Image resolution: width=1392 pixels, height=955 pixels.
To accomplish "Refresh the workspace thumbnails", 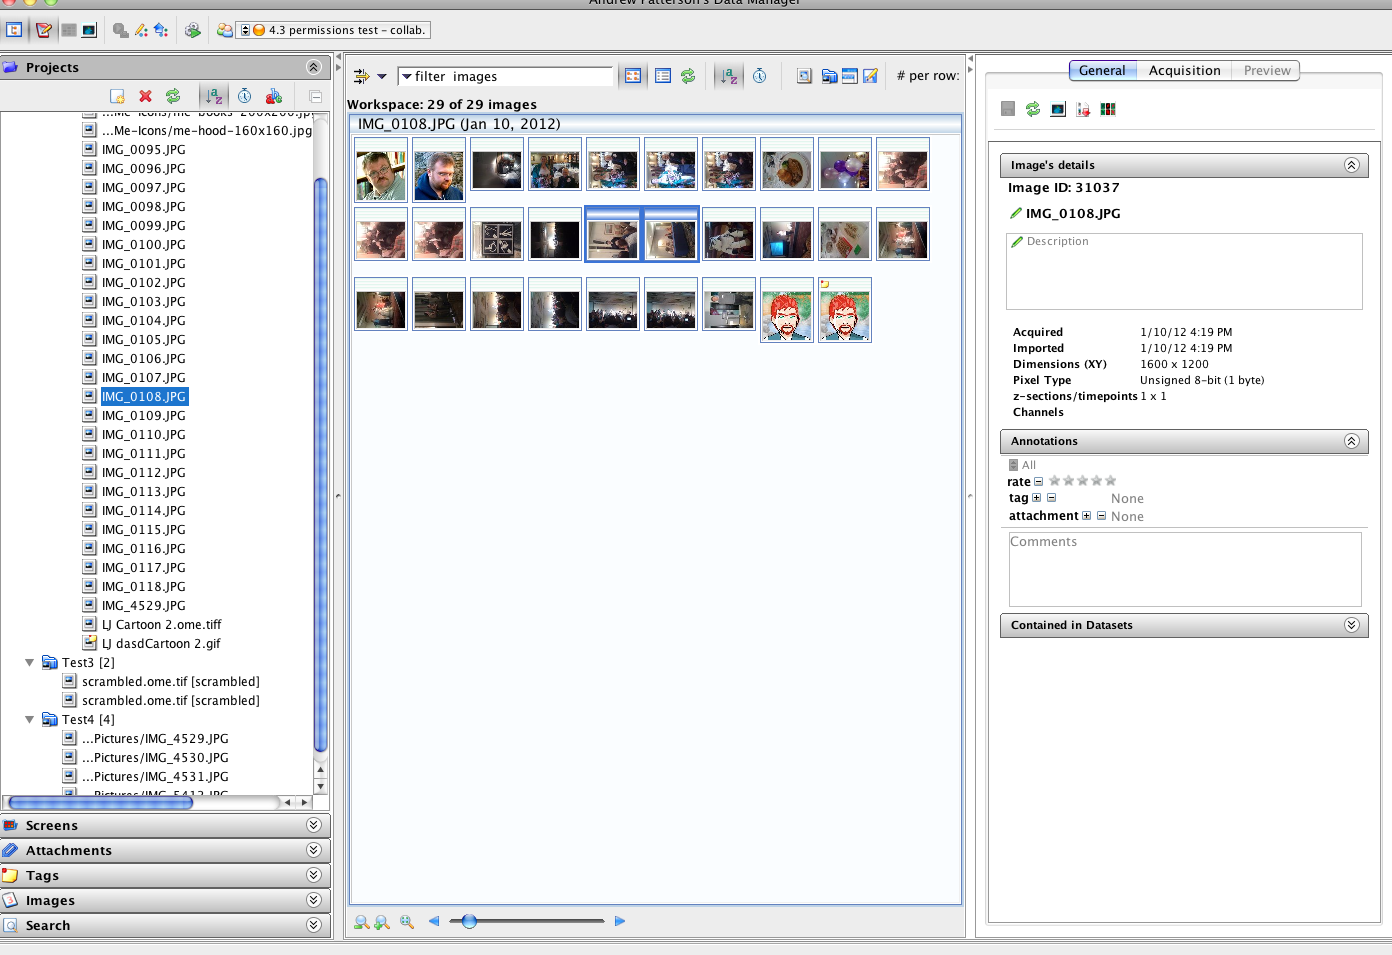I will pyautogui.click(x=688, y=76).
